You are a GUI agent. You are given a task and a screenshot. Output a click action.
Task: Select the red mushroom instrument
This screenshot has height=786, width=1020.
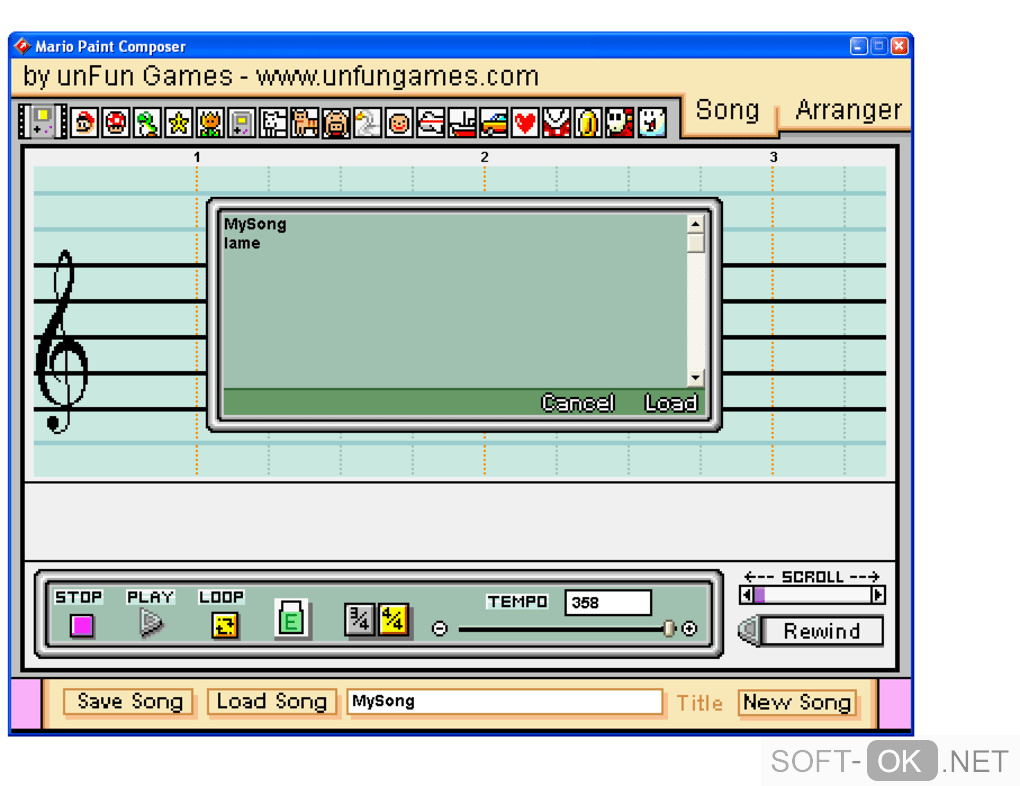[116, 122]
